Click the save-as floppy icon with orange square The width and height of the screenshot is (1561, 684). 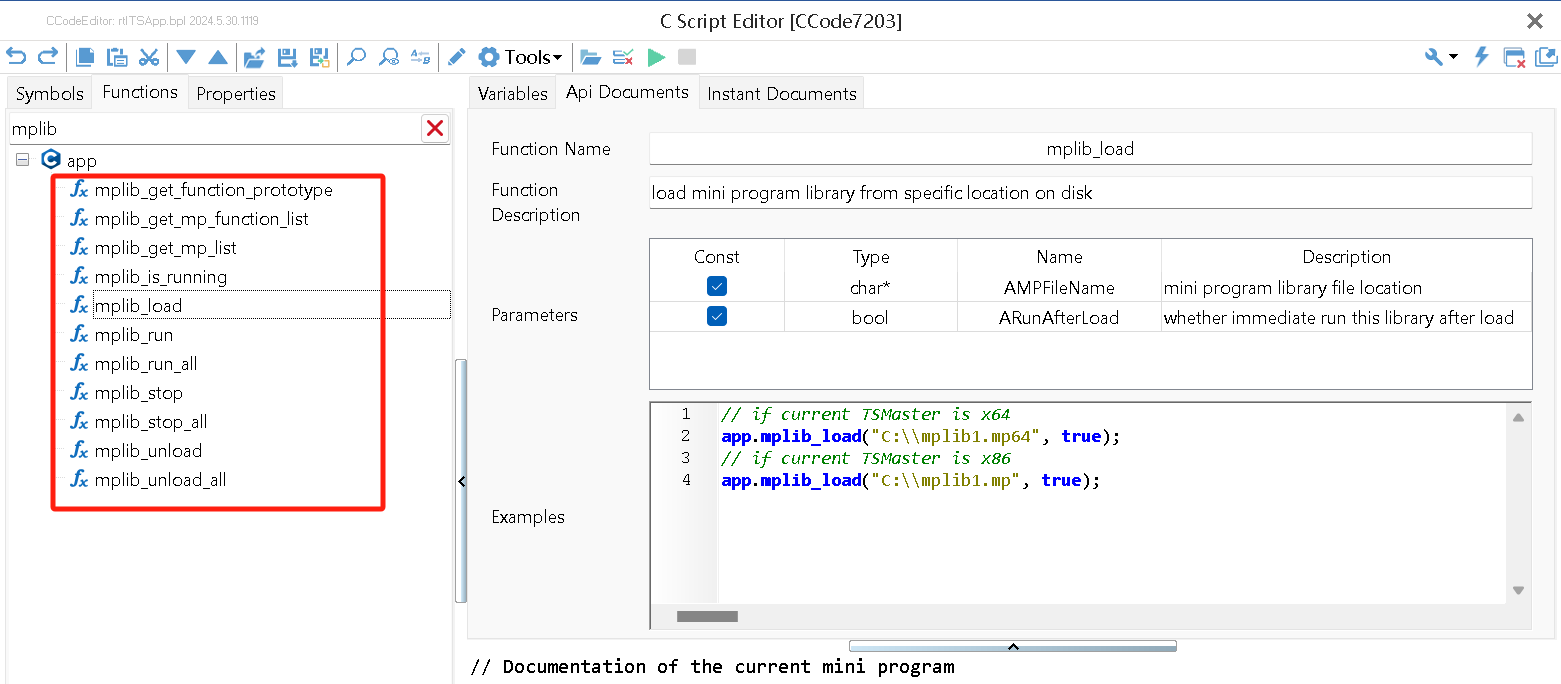(319, 57)
